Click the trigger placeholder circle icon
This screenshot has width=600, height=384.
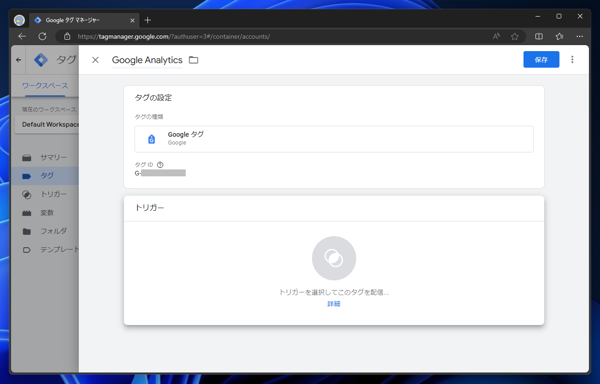pyautogui.click(x=334, y=258)
